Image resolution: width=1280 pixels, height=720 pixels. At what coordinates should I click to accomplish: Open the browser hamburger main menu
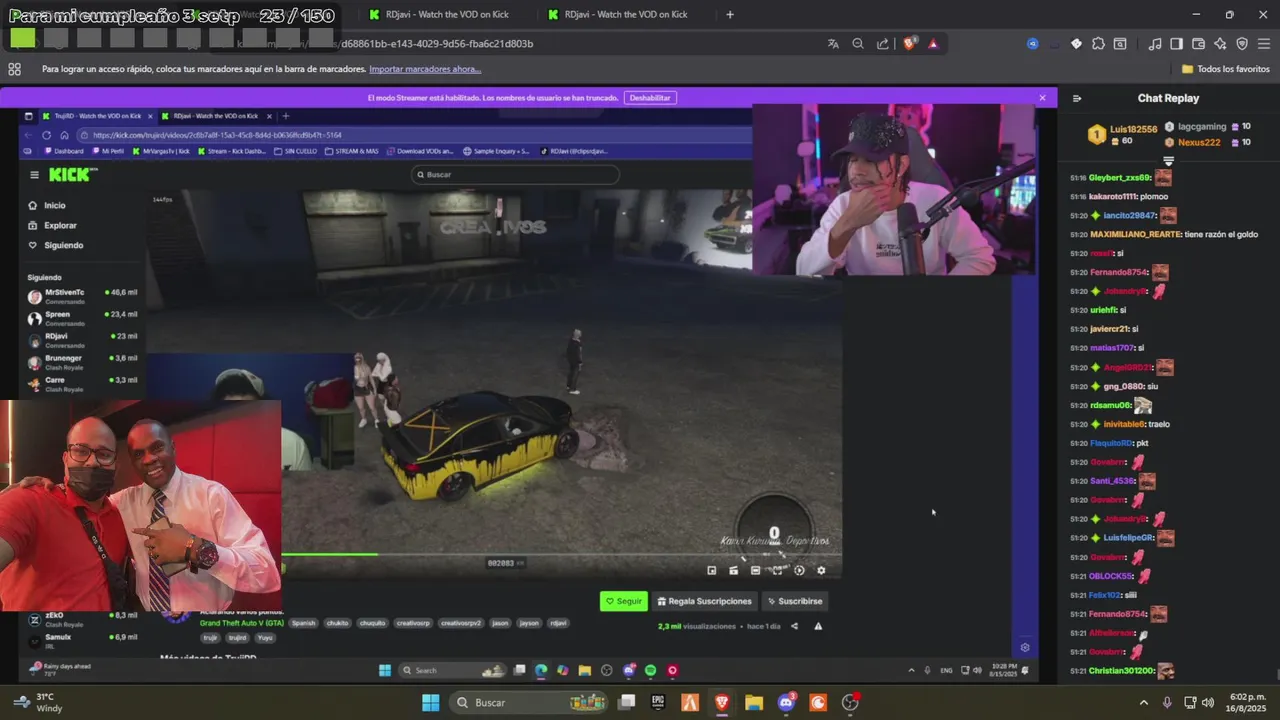(1264, 44)
